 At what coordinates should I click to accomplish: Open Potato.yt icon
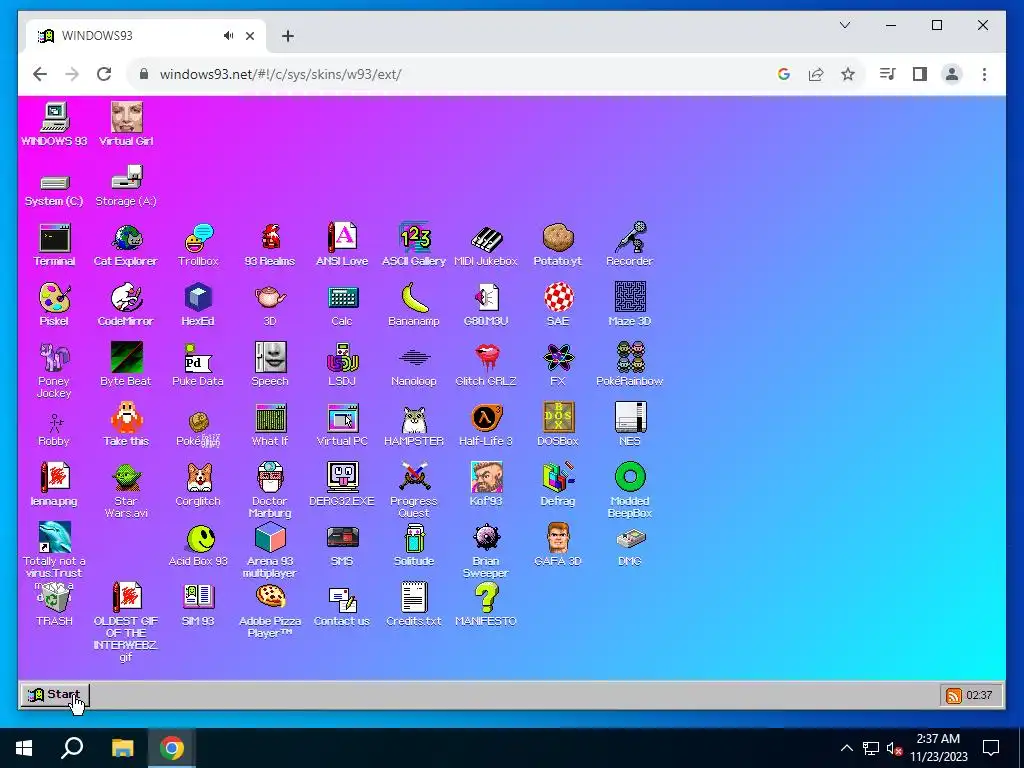click(558, 238)
